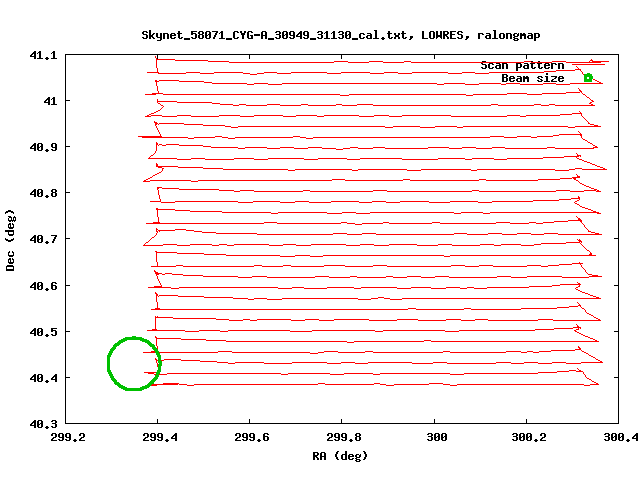Click the 40.4 Dec axis tick label
Image resolution: width=640 pixels, height=480 pixels.
43,378
